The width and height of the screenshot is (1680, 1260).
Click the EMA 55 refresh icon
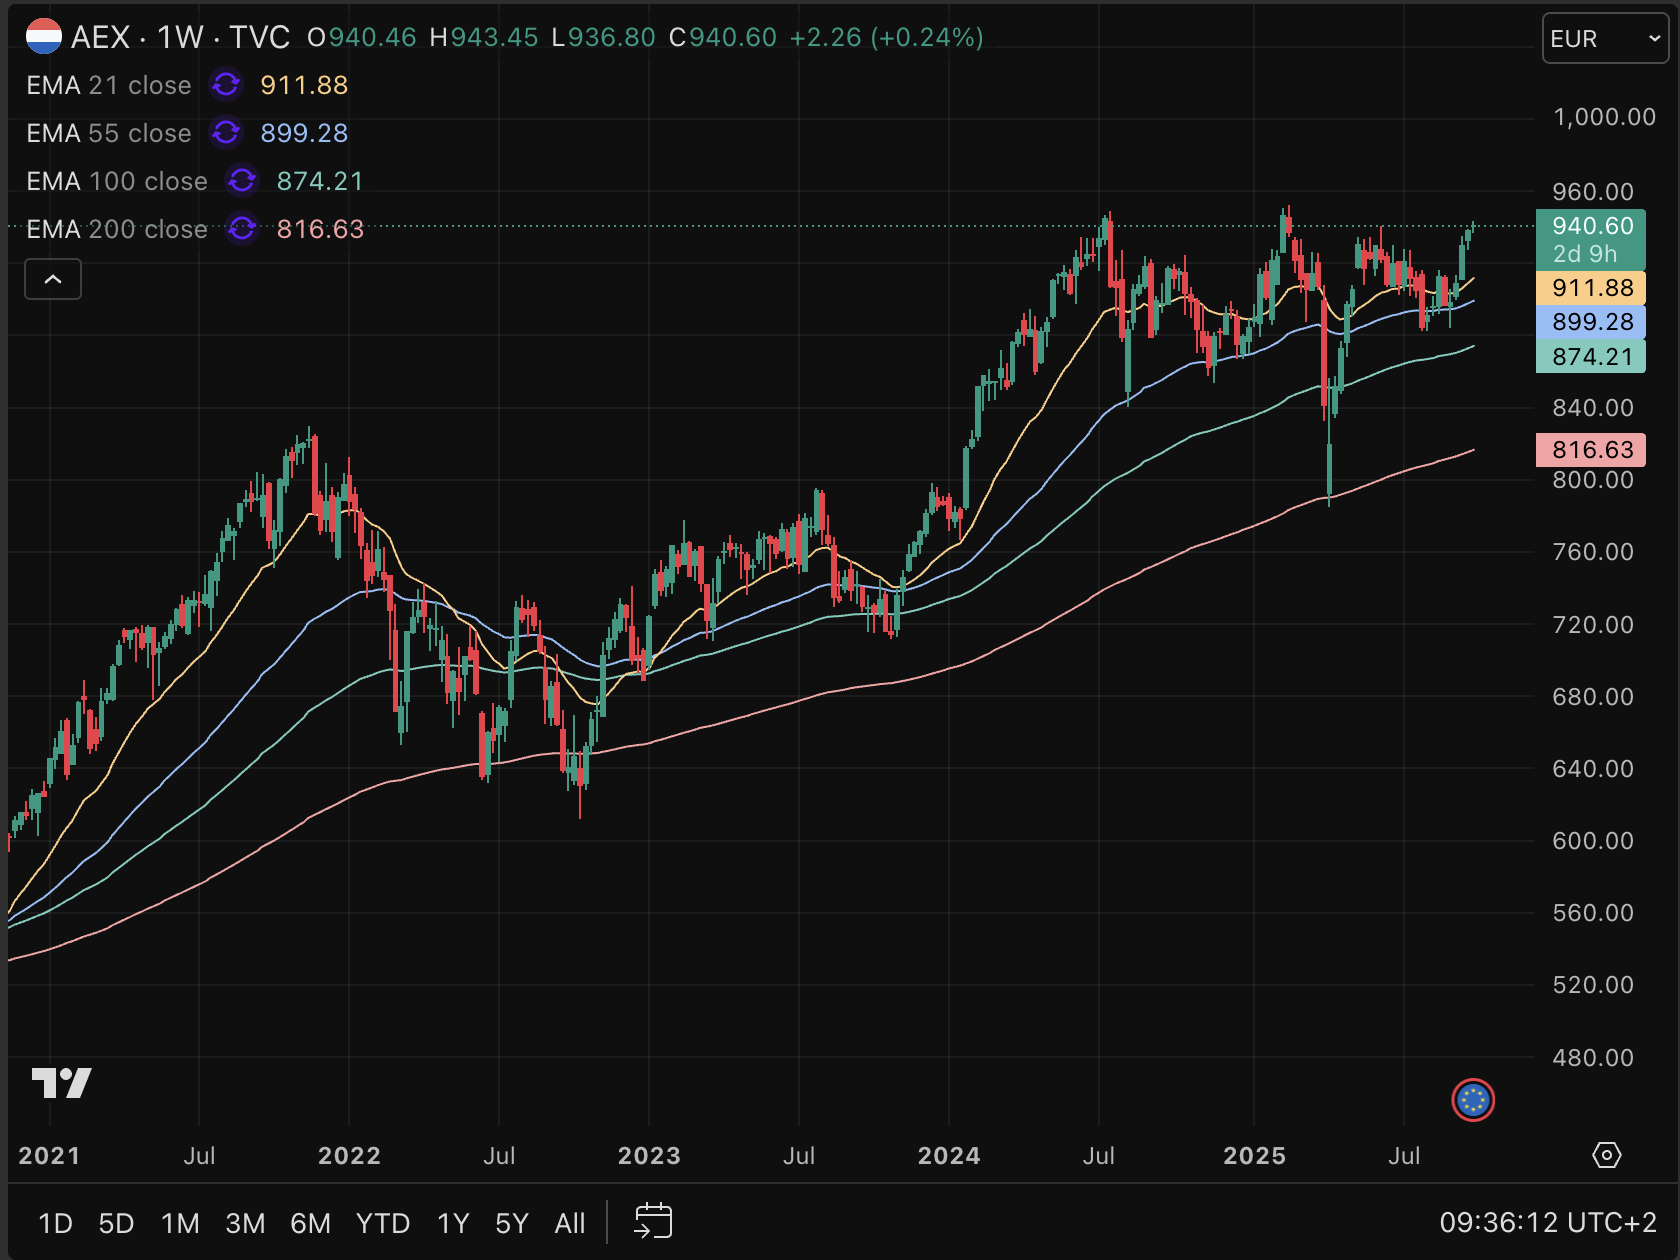coord(226,133)
